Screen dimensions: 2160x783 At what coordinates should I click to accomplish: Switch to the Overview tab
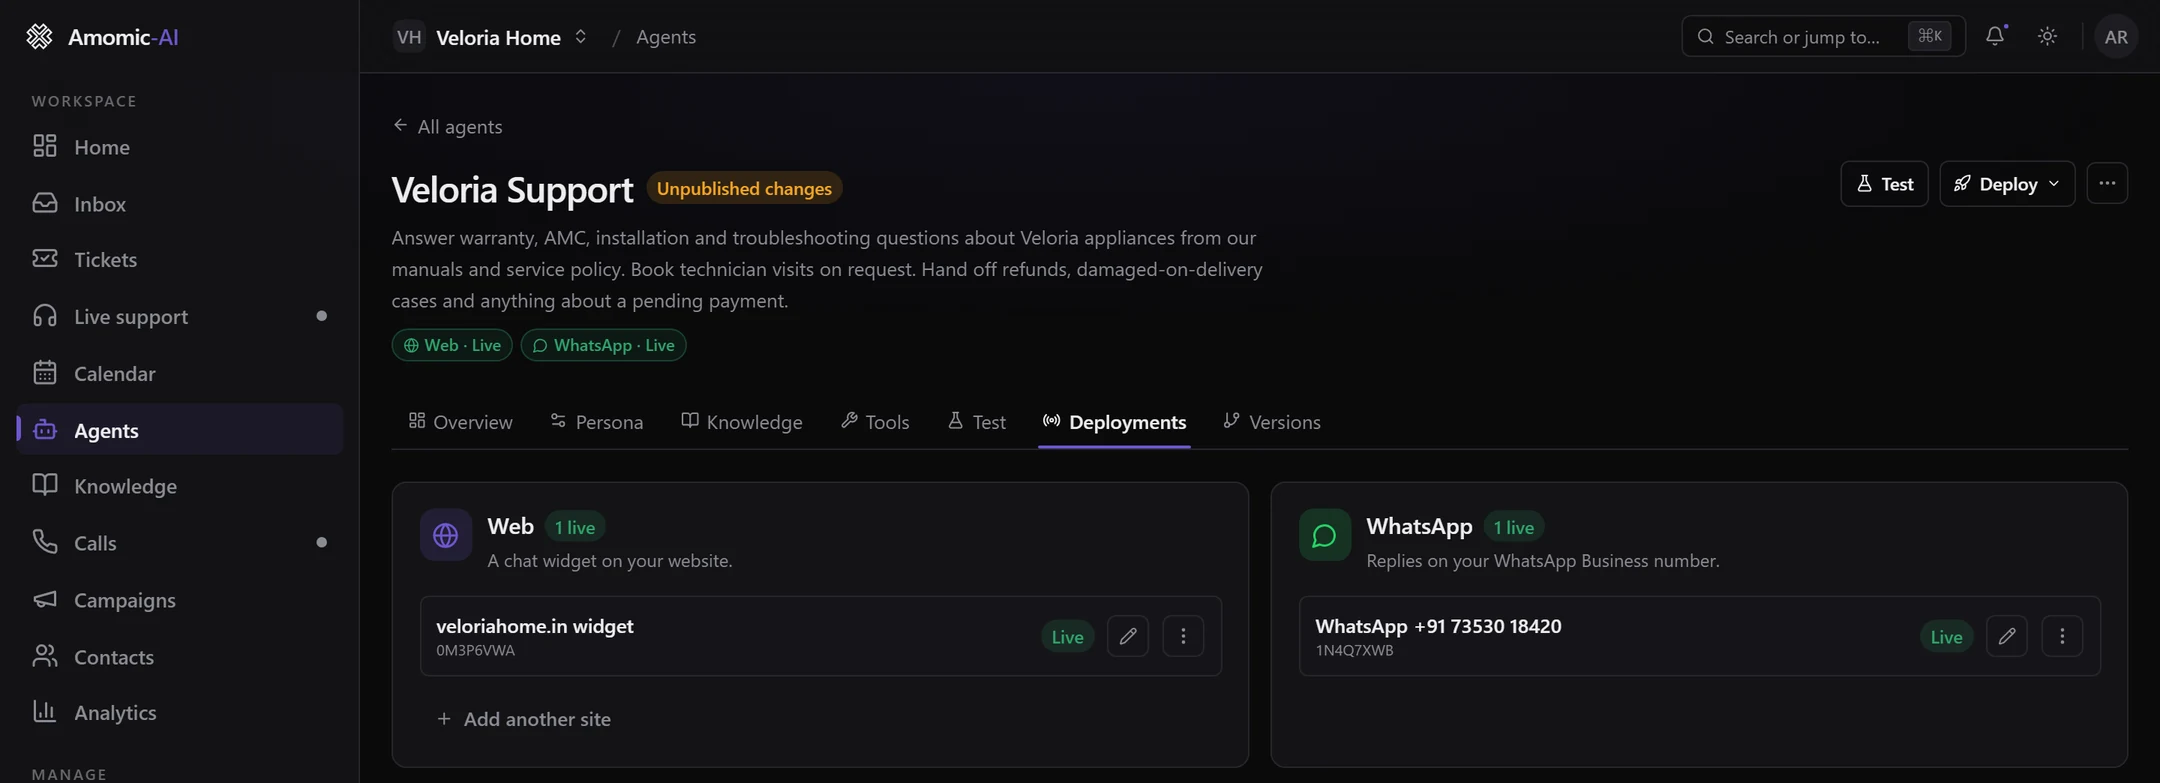[461, 422]
